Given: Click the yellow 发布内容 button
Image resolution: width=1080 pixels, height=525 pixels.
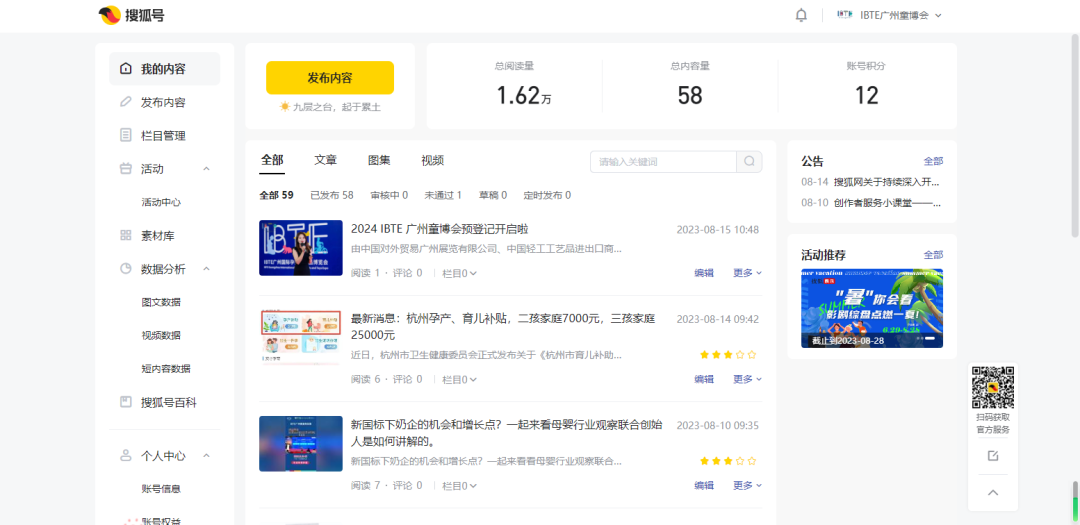Looking at the screenshot, I should pos(330,77).
